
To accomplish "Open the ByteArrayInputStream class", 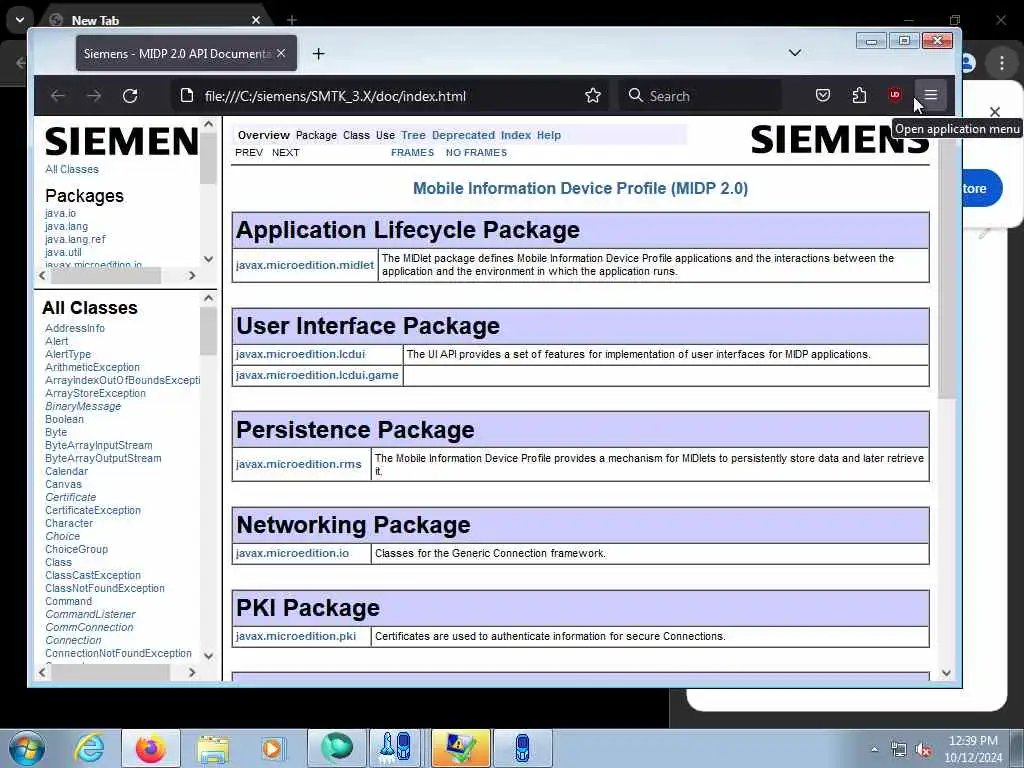I will 99,445.
